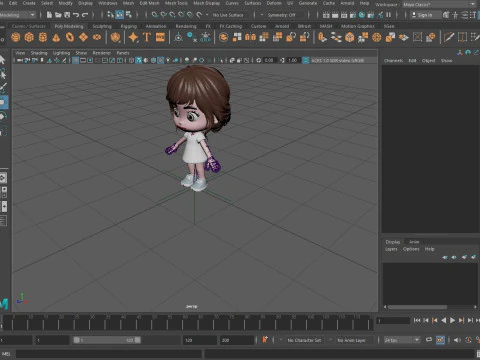Click layer editor horizontal scrollbar
This screenshot has height=360, width=480.
417,307
